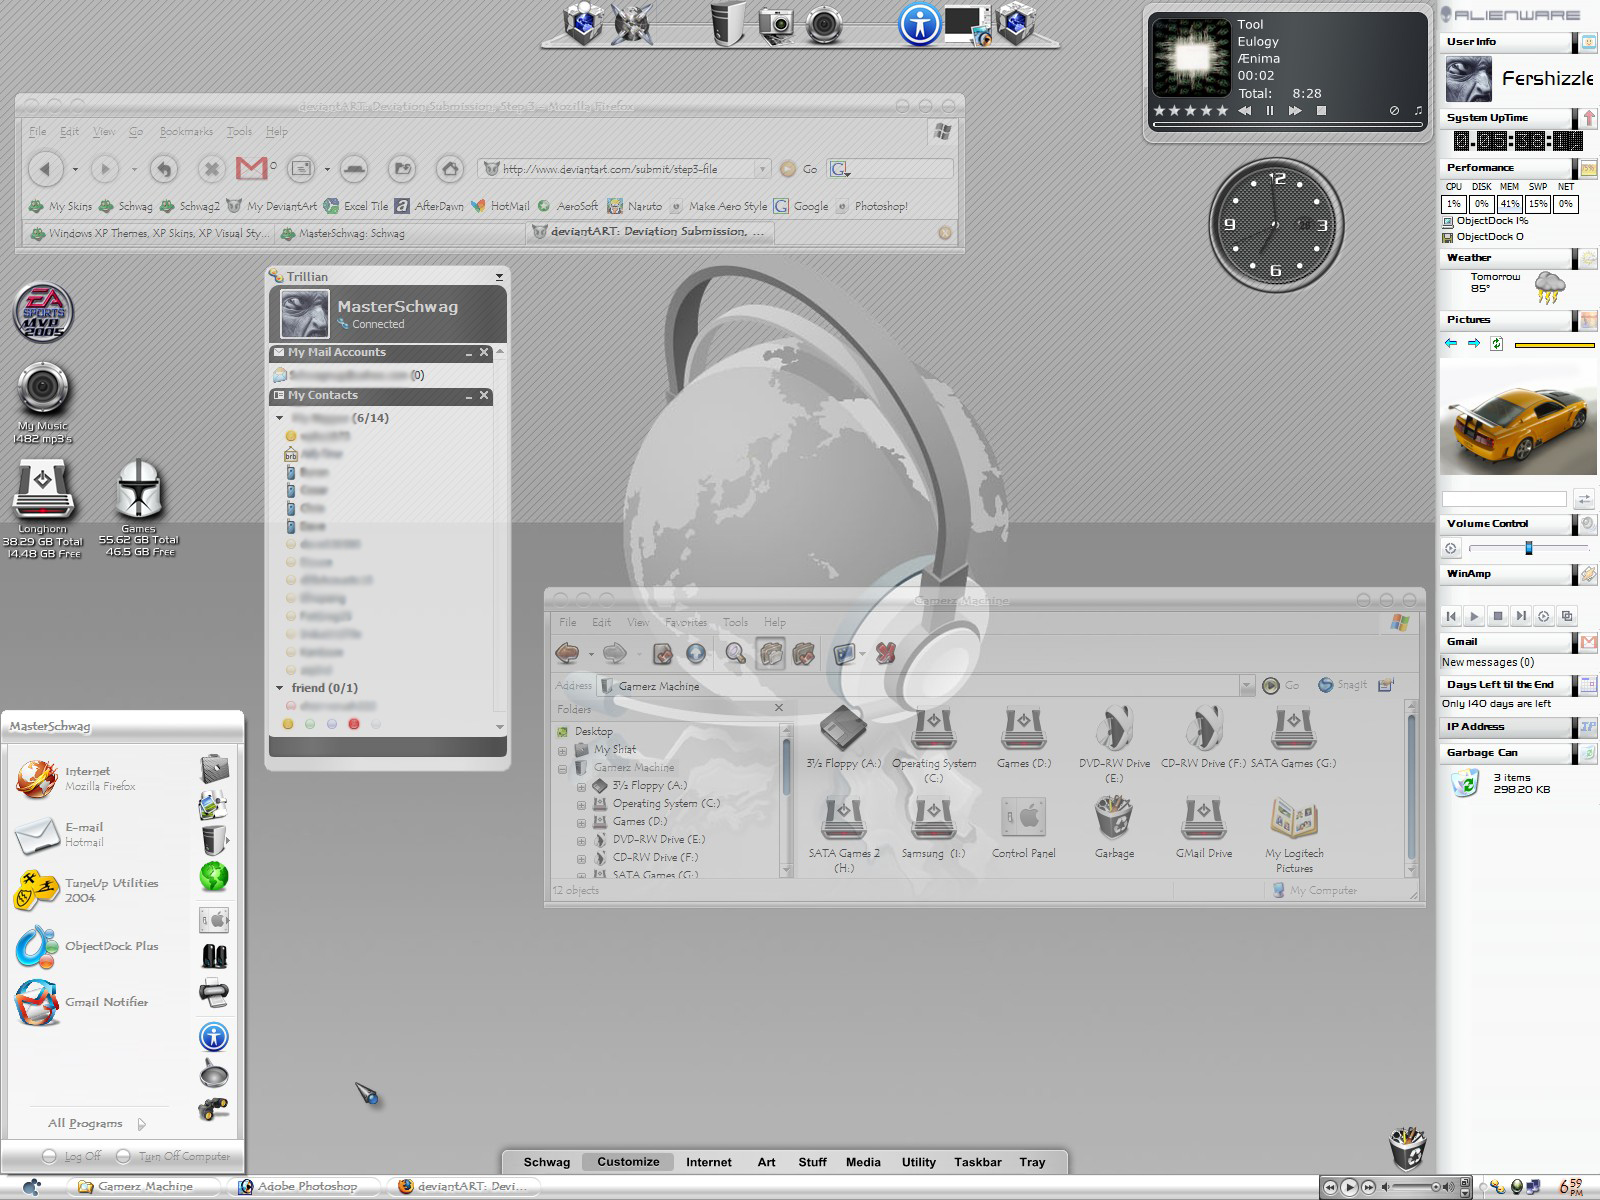Click stop button in WinAmp sidebar panel
Image resolution: width=1600 pixels, height=1200 pixels.
(1497, 616)
